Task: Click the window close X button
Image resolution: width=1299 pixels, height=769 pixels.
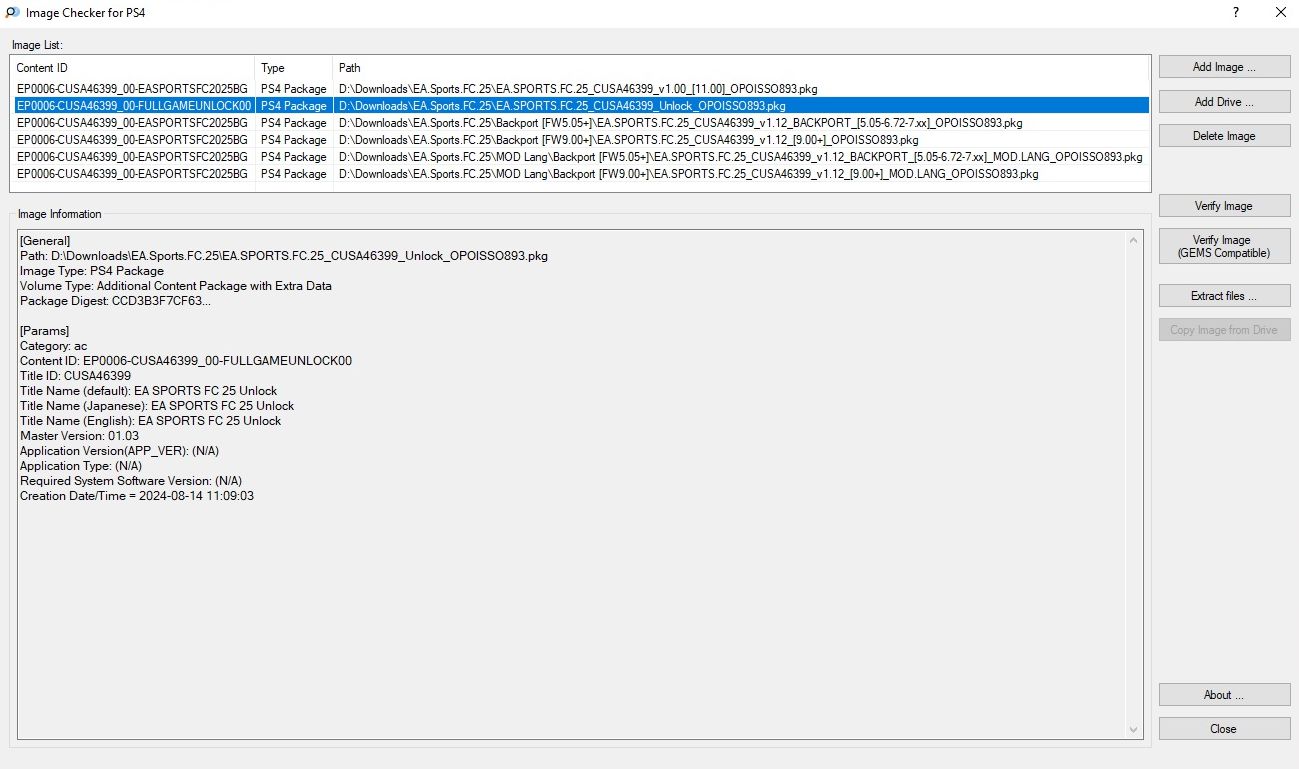Action: (x=1280, y=13)
